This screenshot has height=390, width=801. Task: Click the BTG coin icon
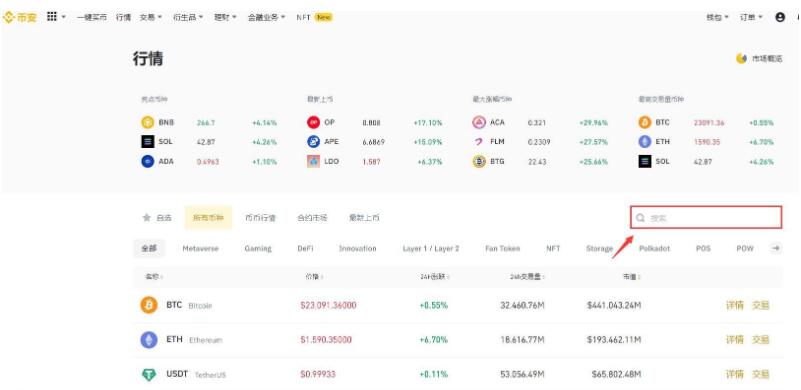[479, 162]
